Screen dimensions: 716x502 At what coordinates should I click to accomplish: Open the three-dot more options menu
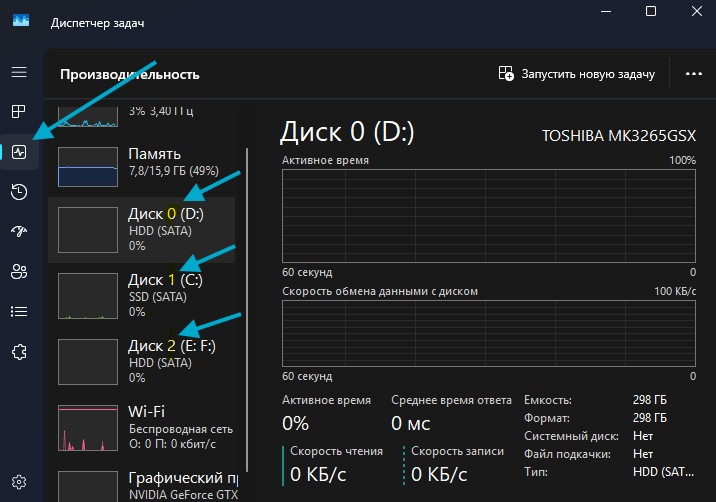point(694,74)
